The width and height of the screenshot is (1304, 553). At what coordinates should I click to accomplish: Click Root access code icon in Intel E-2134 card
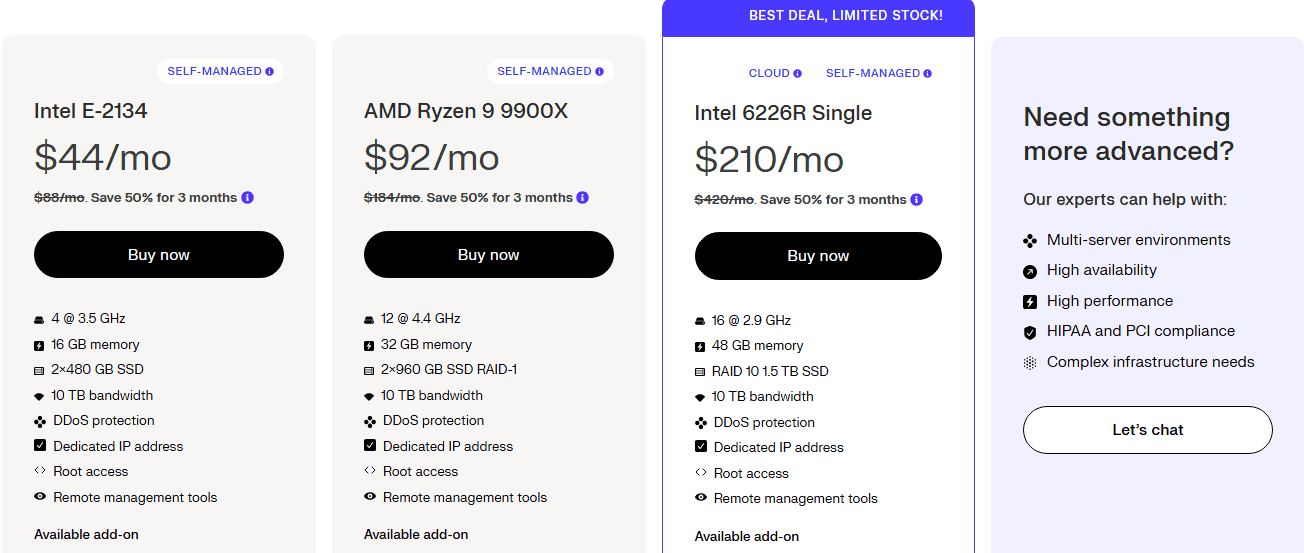(40, 471)
